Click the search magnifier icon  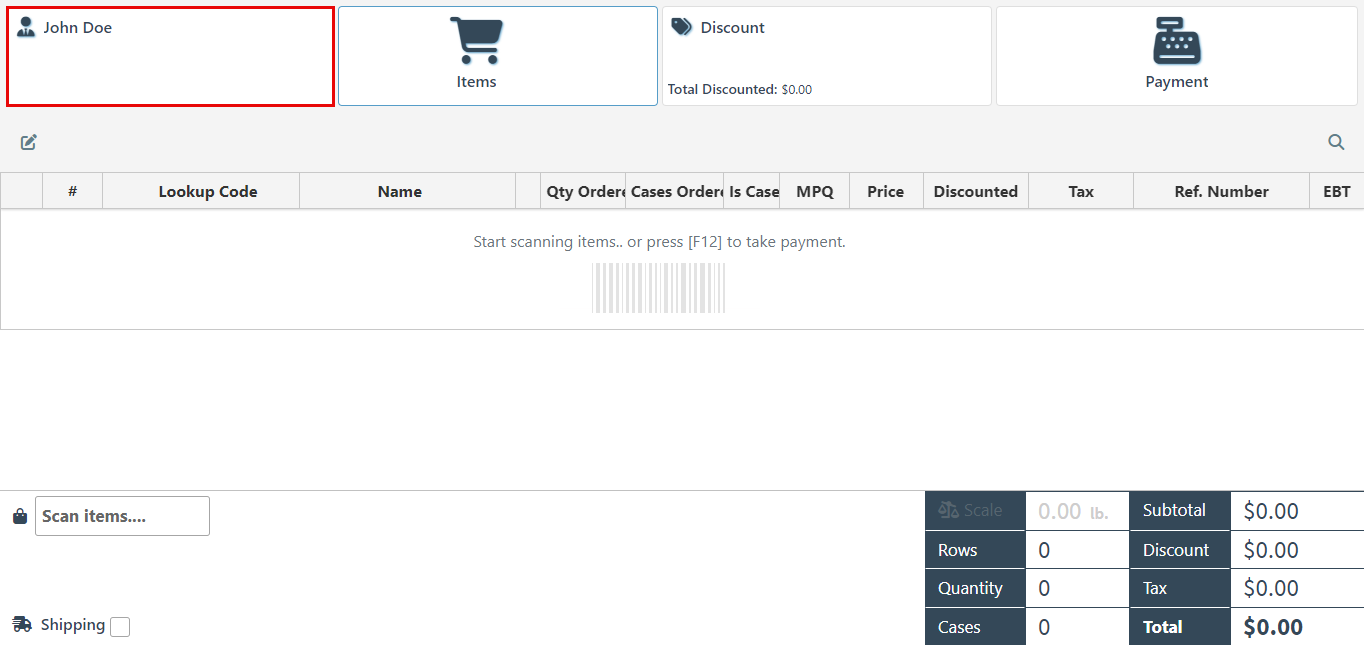coord(1336,142)
